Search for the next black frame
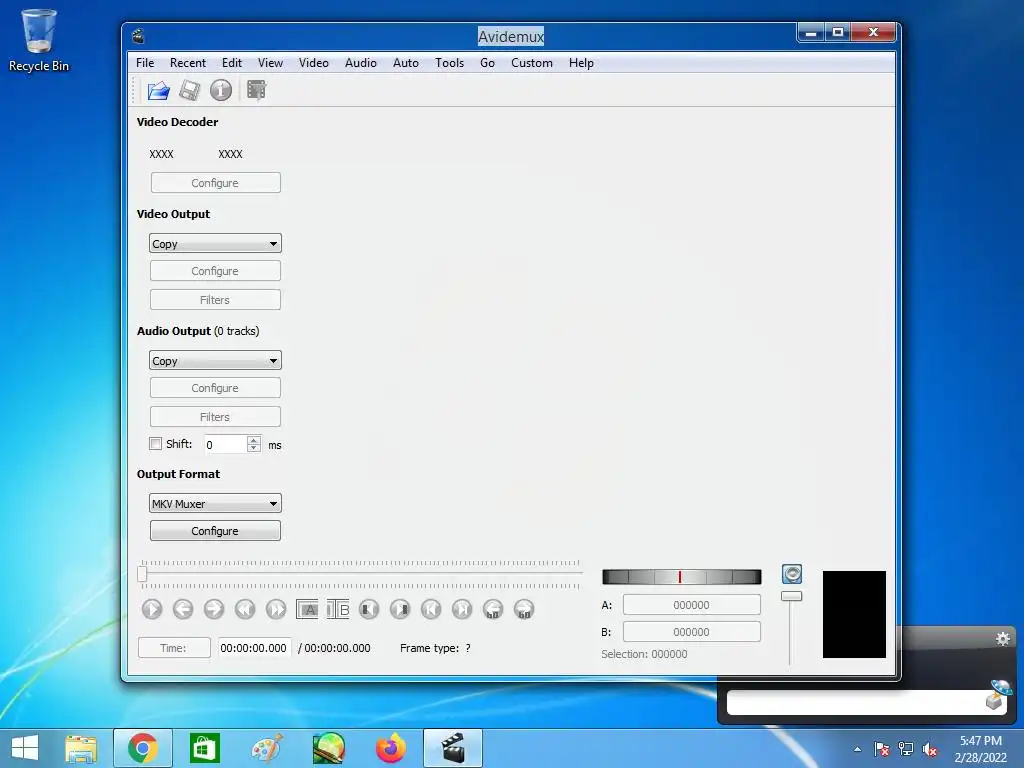 click(400, 609)
